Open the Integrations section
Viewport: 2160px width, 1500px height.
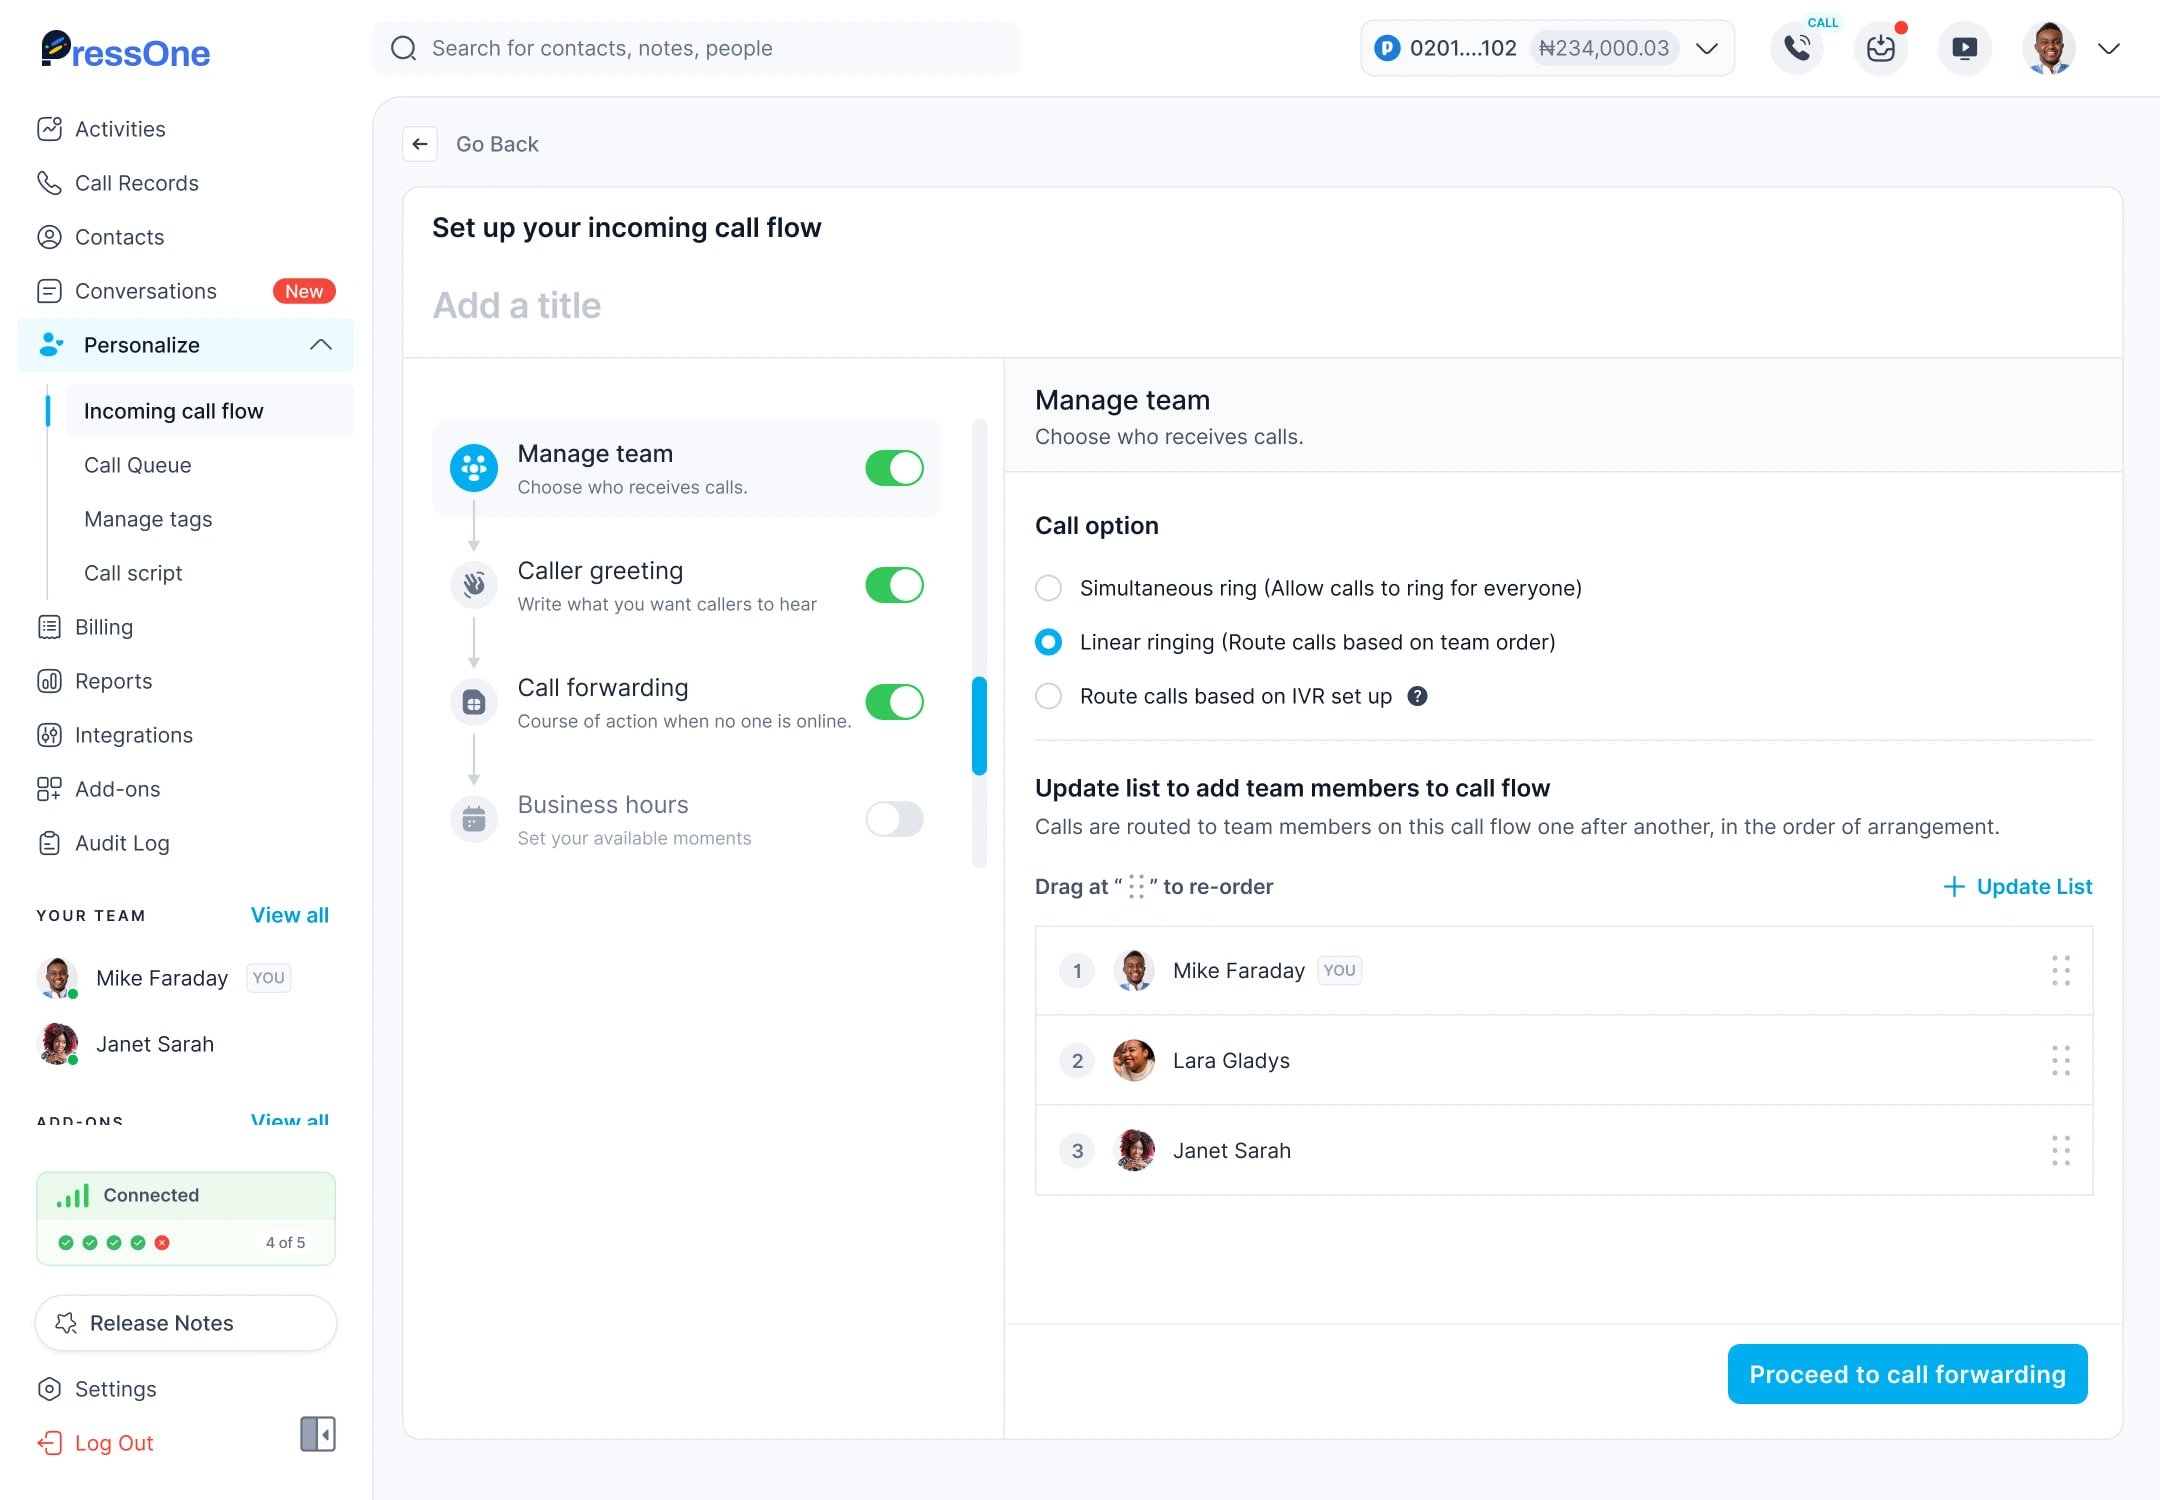point(134,735)
